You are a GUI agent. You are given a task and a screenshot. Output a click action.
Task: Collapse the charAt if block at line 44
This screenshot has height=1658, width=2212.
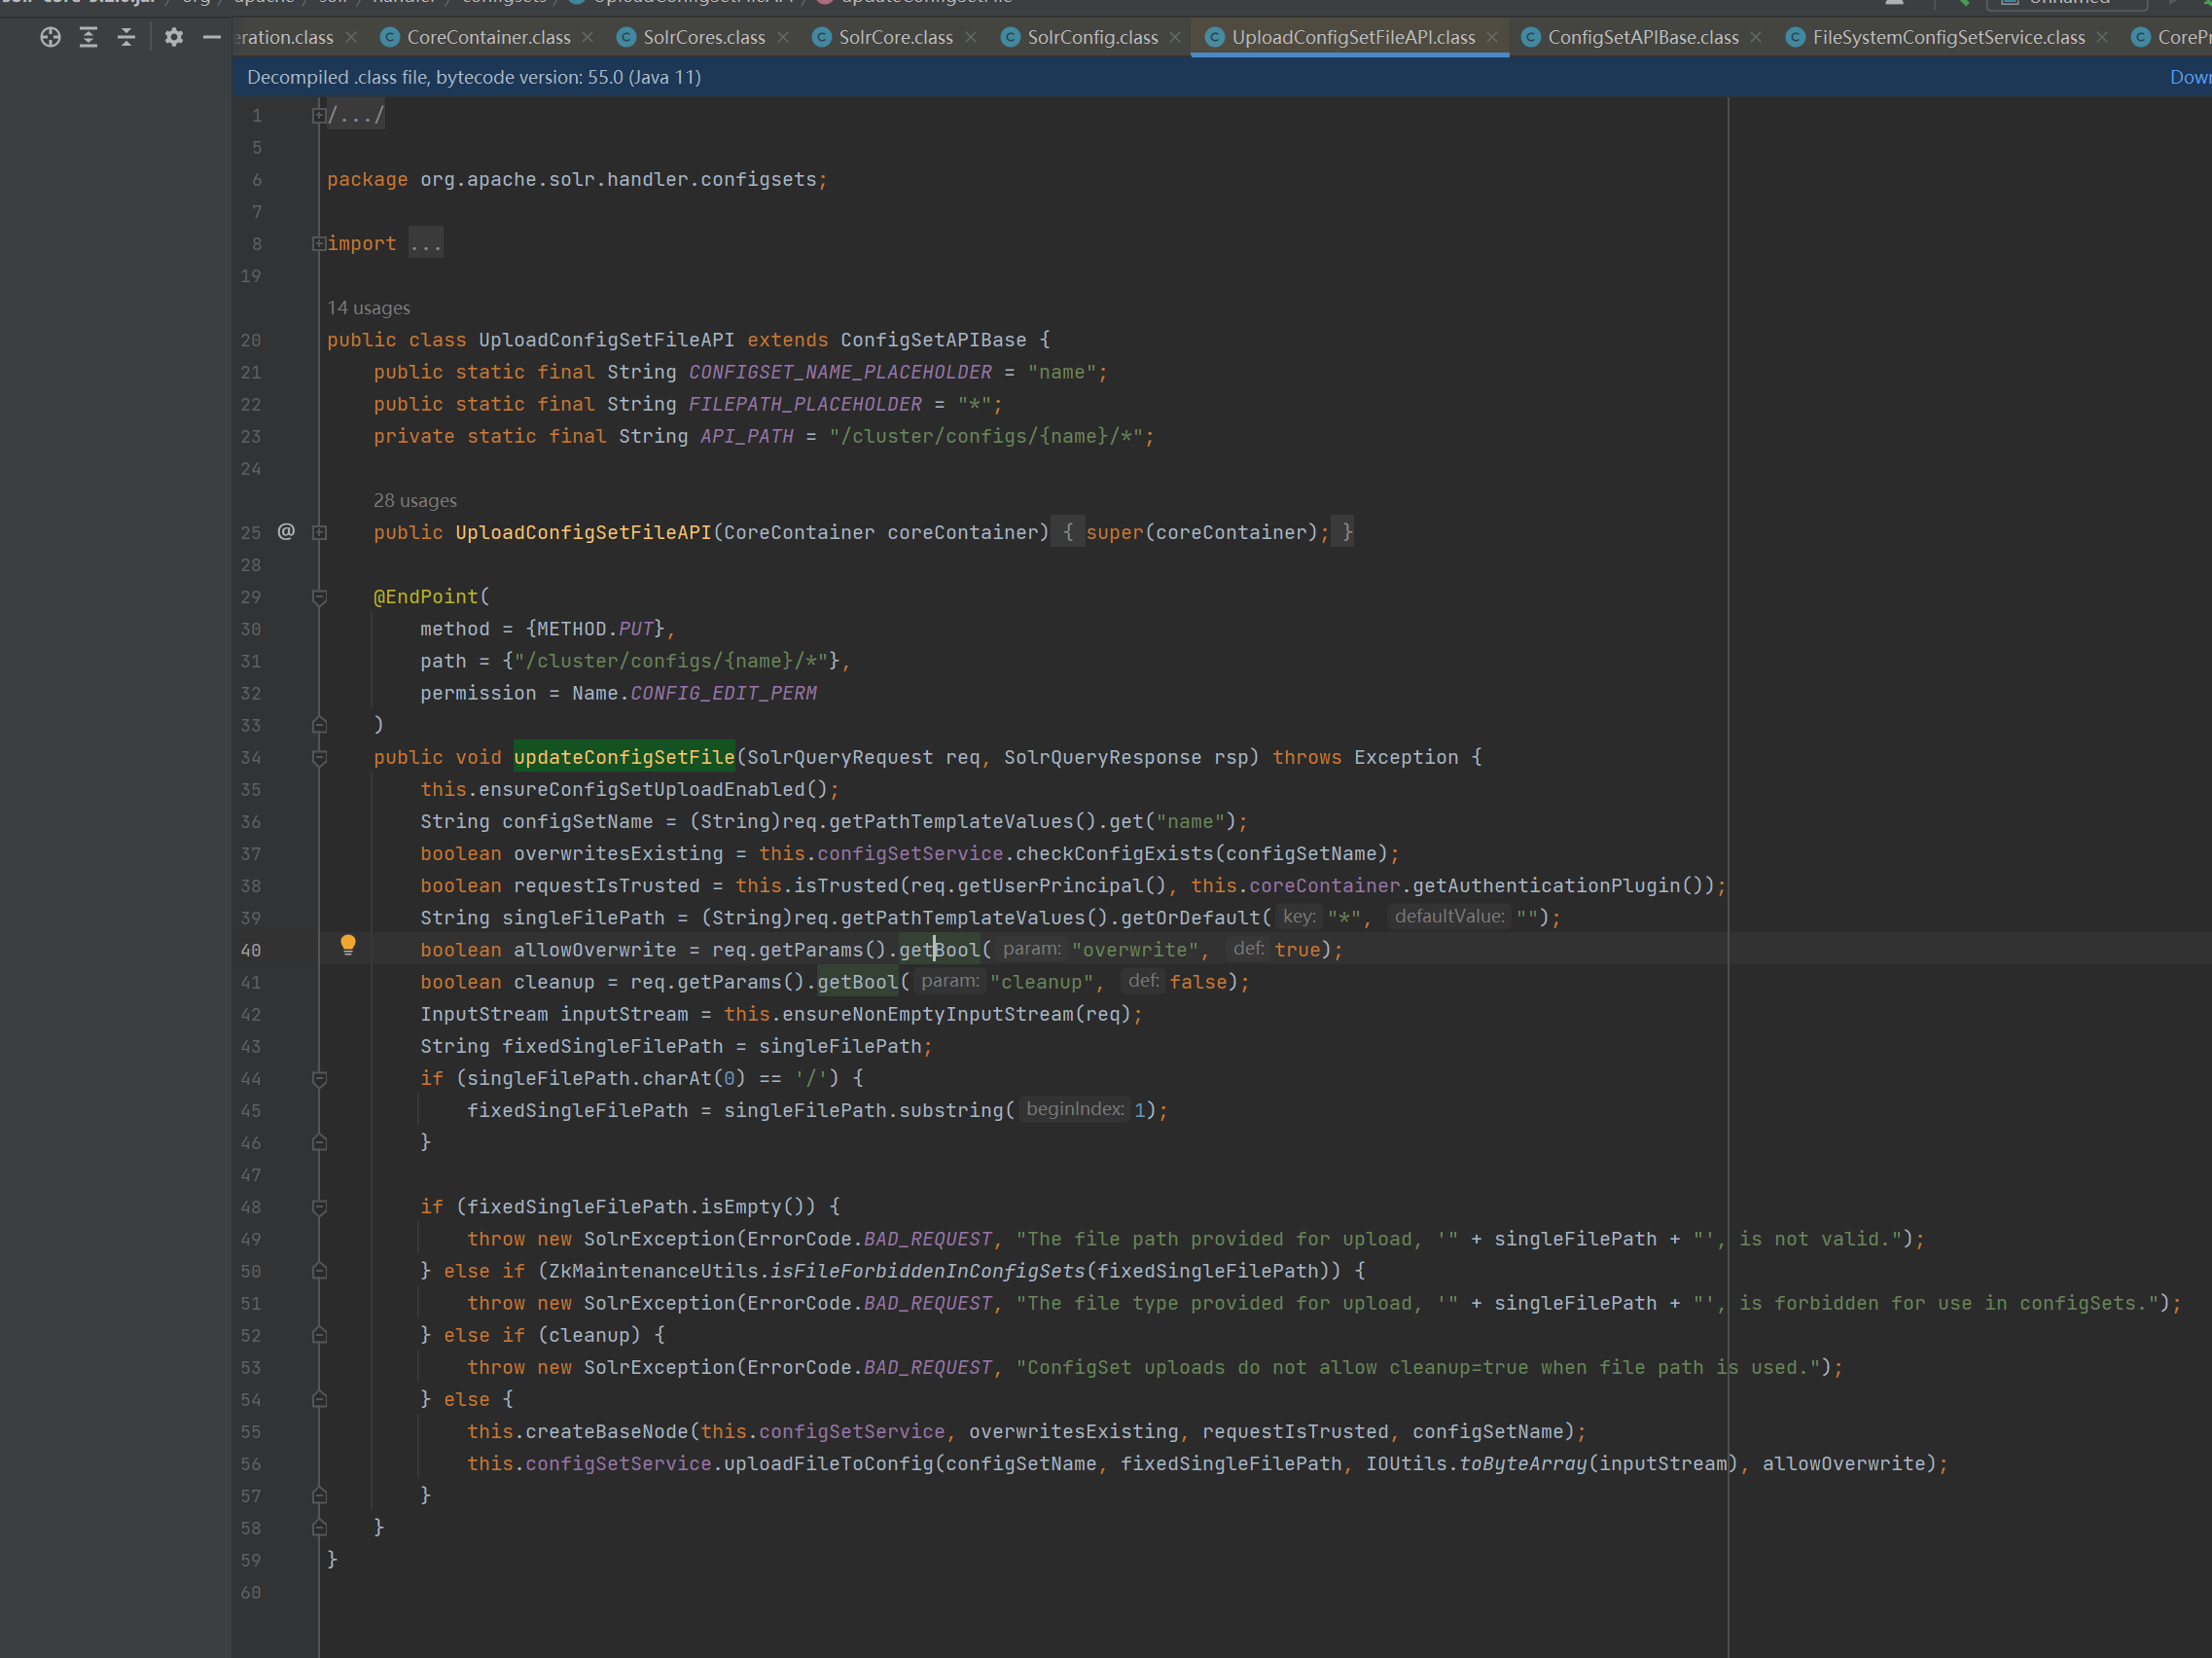point(319,1079)
